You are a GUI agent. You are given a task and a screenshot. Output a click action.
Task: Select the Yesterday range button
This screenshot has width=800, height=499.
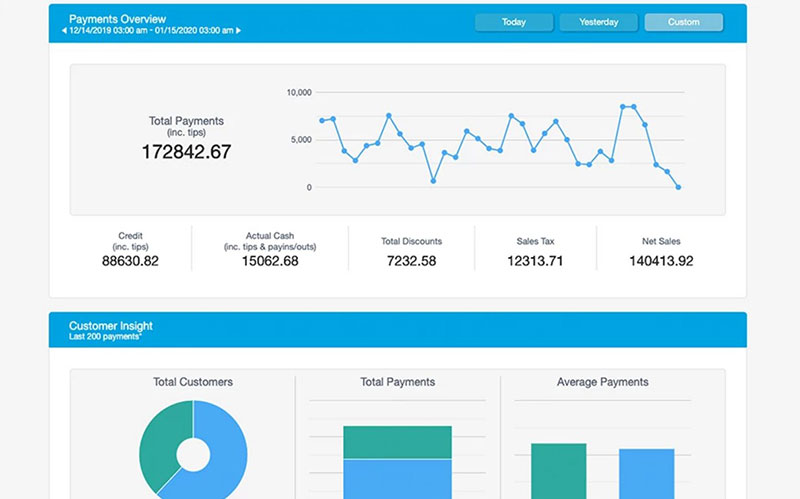(598, 22)
